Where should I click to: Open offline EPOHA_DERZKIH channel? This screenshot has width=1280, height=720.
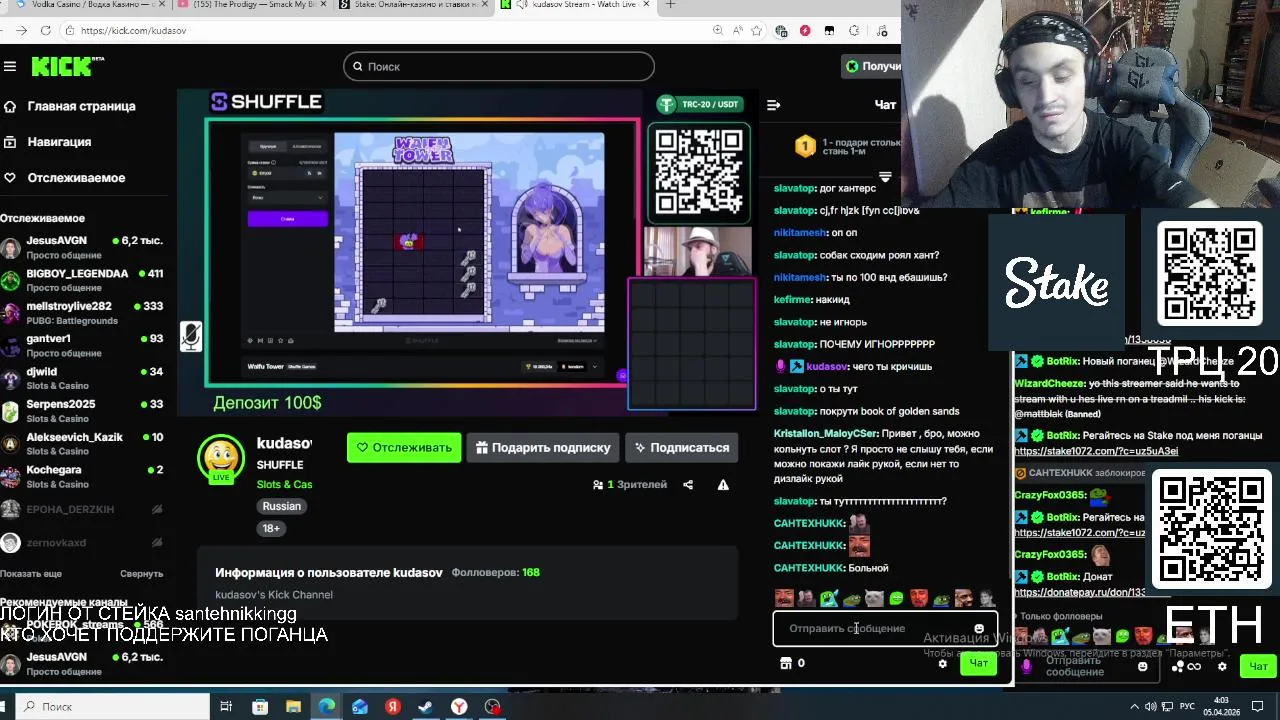(x=82, y=510)
